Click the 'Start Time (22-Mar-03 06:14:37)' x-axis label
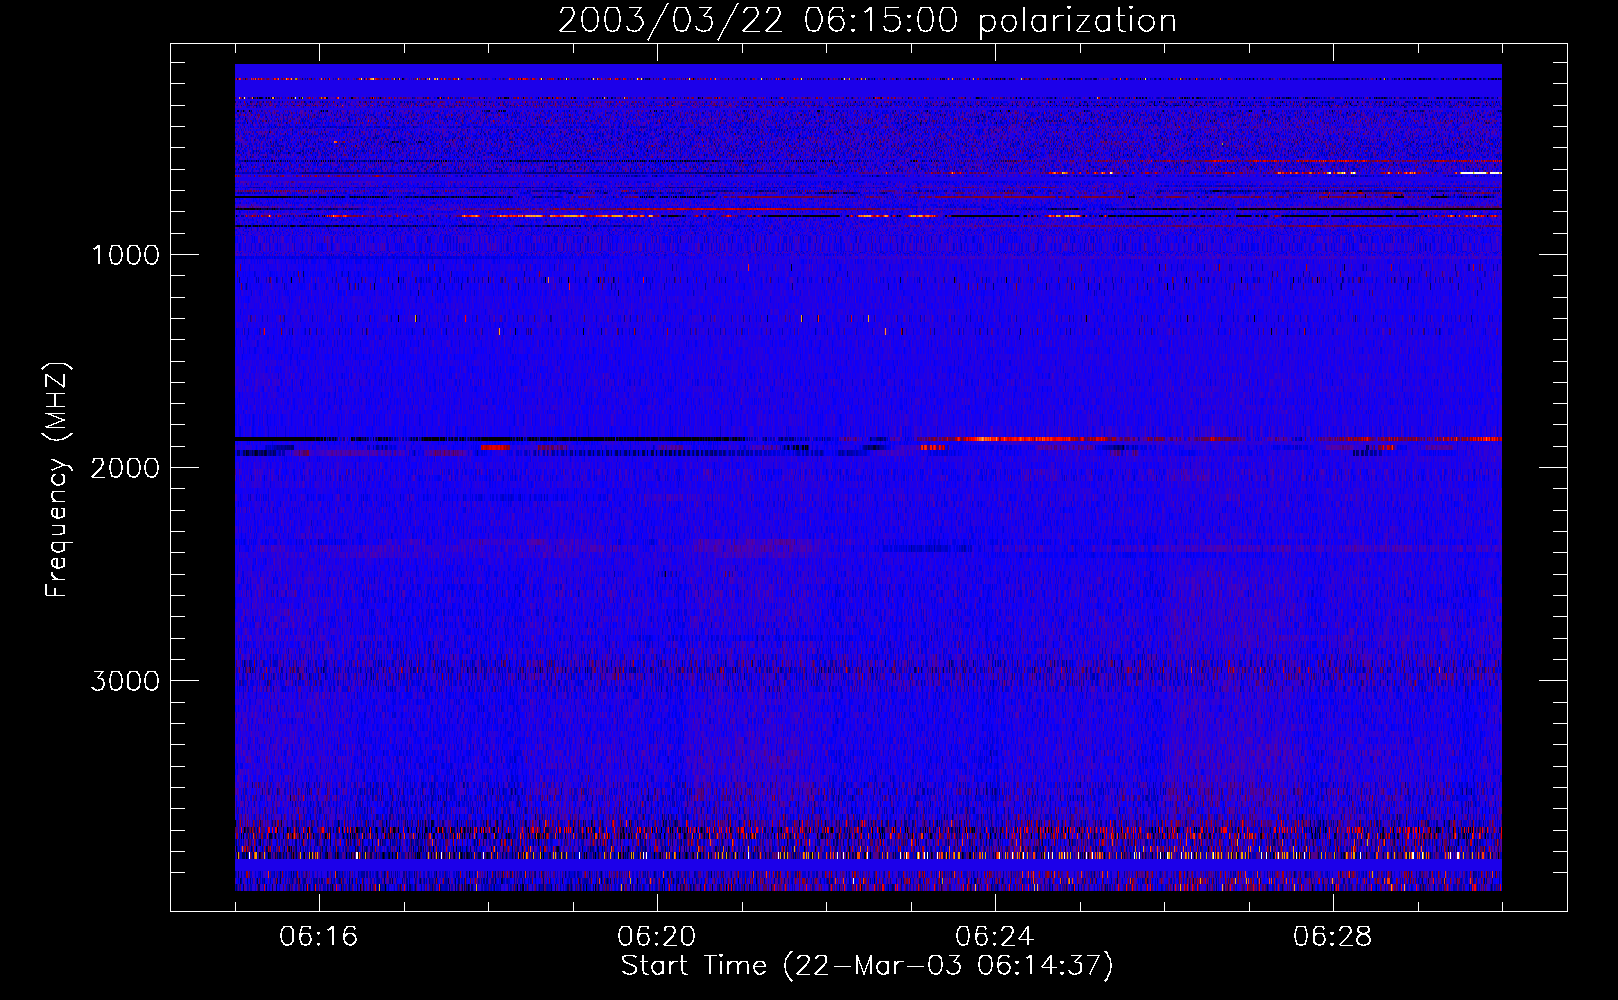 pos(867,965)
